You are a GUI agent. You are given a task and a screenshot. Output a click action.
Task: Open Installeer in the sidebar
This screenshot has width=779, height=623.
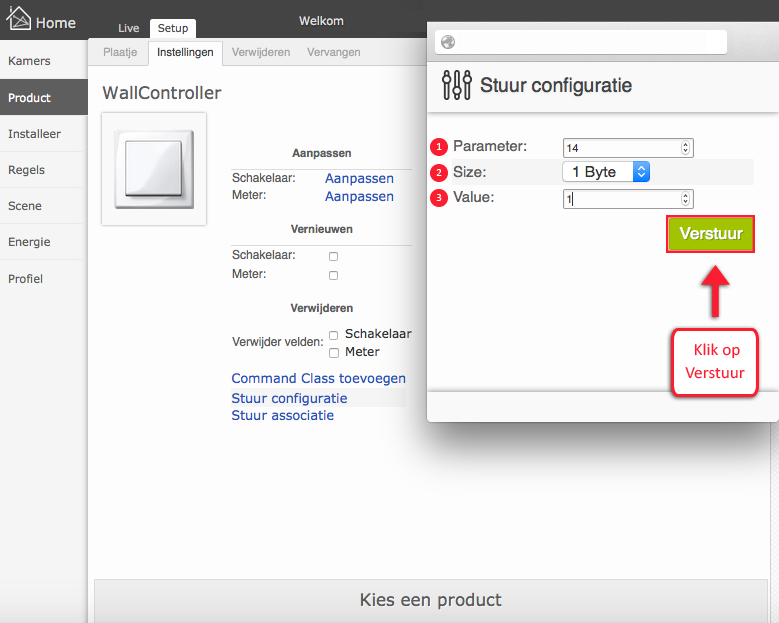click(x=44, y=134)
